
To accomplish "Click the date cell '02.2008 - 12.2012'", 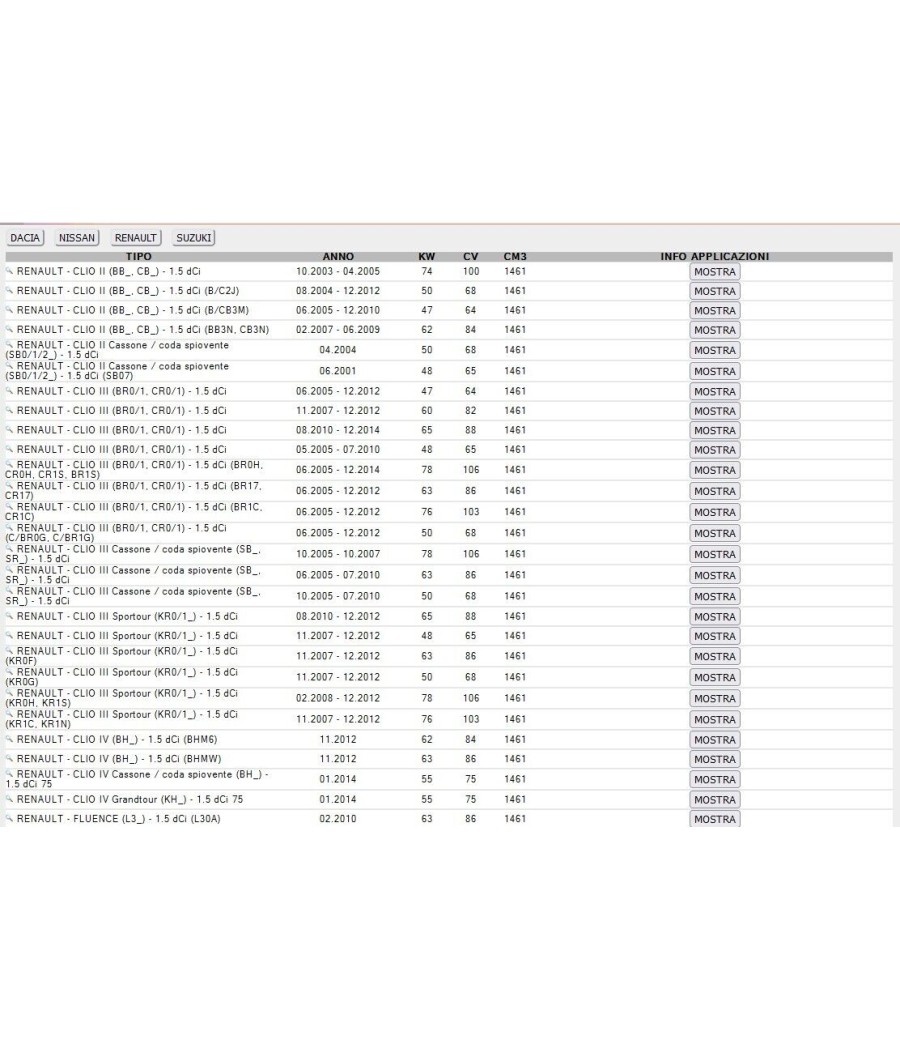I will (x=338, y=698).
